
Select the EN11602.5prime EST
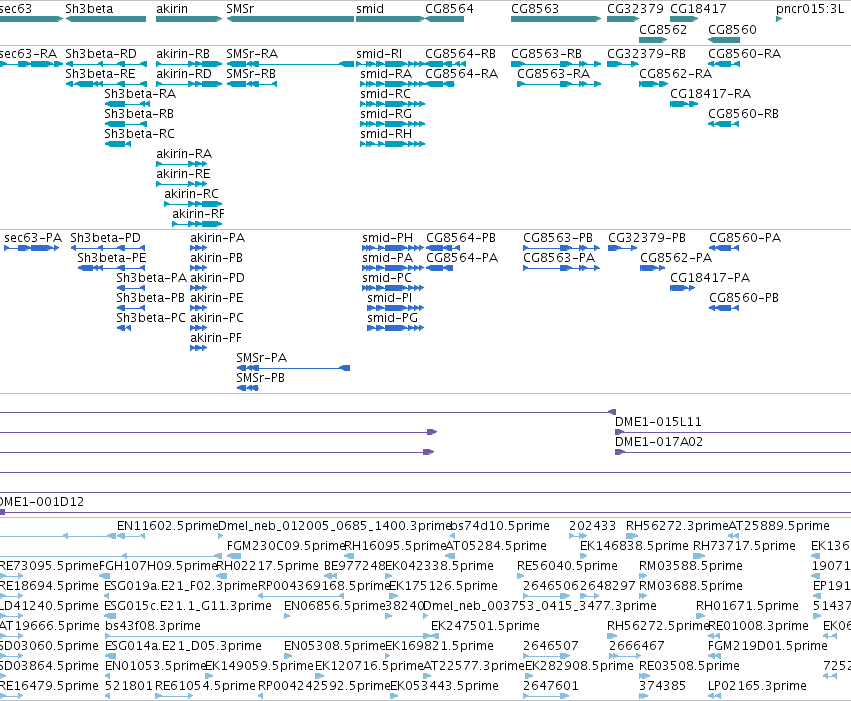click(131, 536)
